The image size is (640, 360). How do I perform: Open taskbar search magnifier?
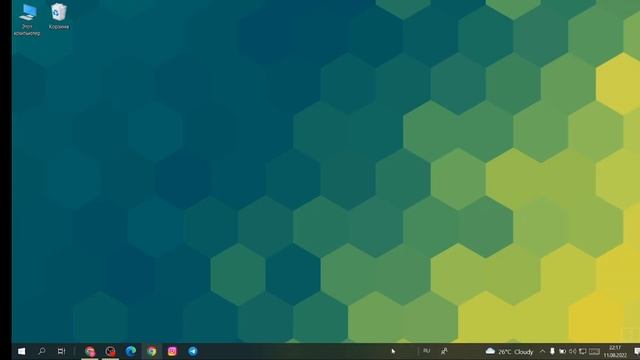click(x=41, y=351)
